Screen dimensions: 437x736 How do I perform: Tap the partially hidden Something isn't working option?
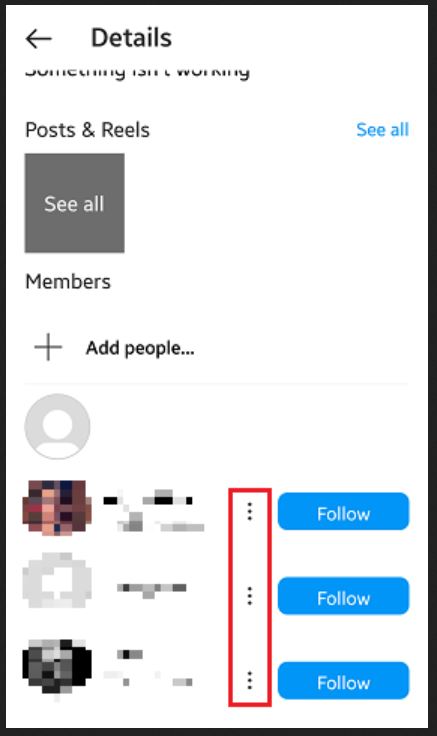137,72
